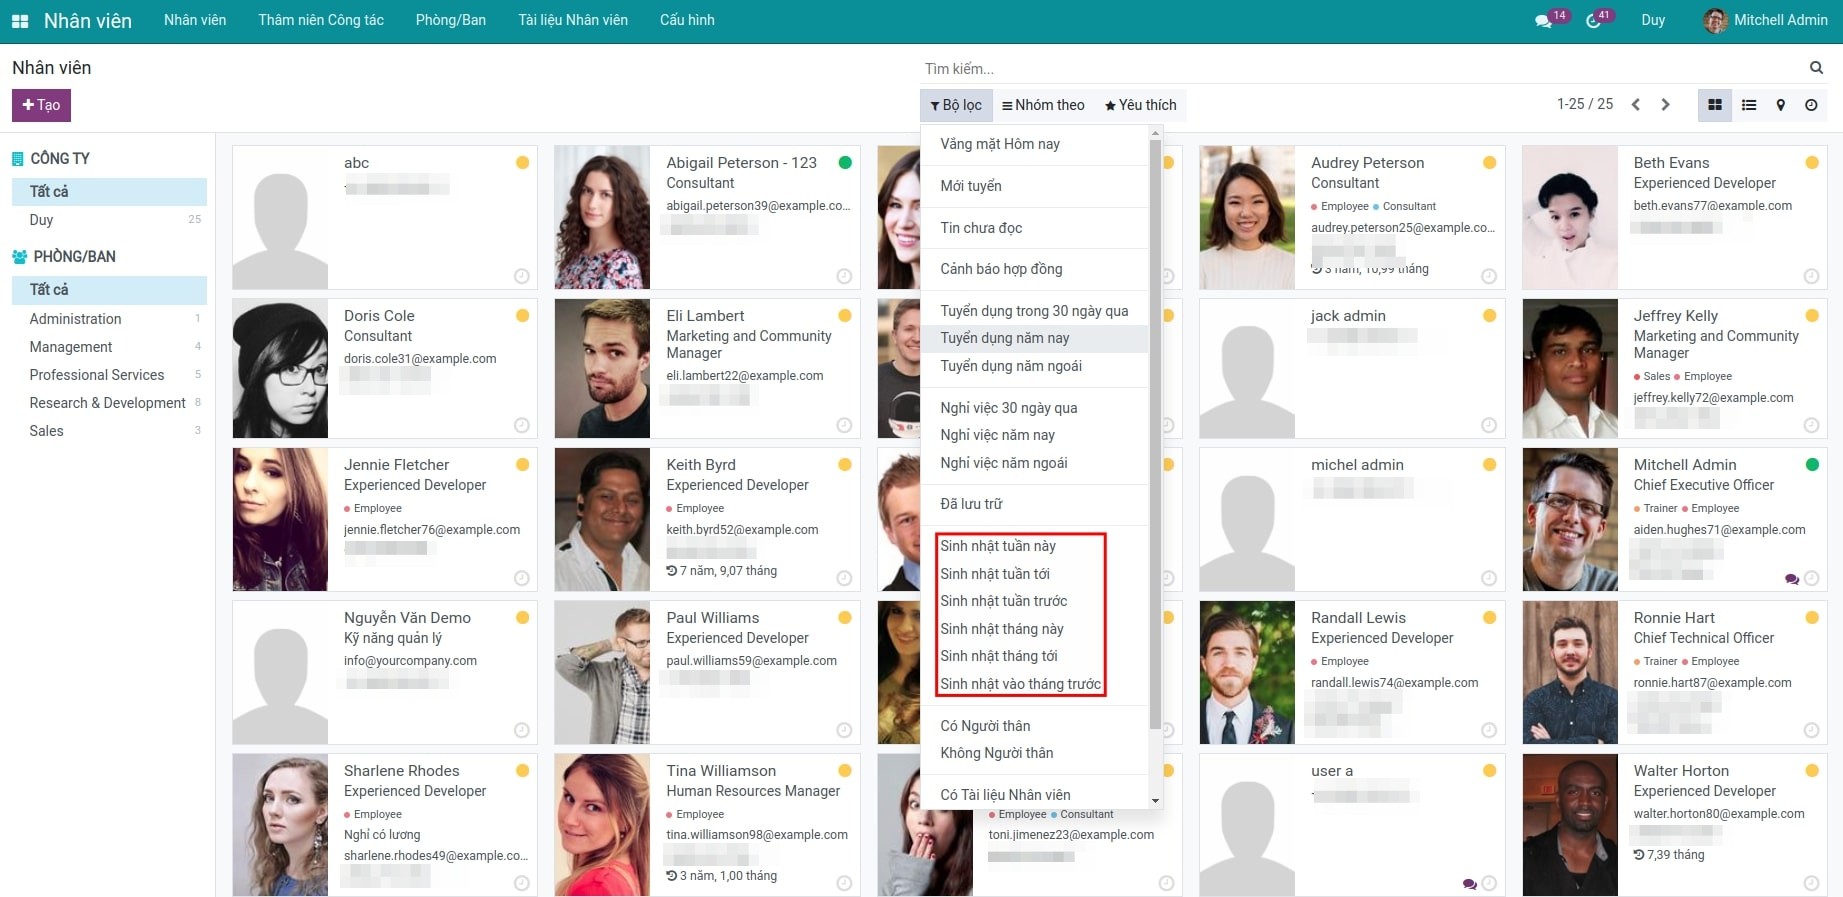
Task: Open the Phòng/Ban menu
Action: coord(450,20)
